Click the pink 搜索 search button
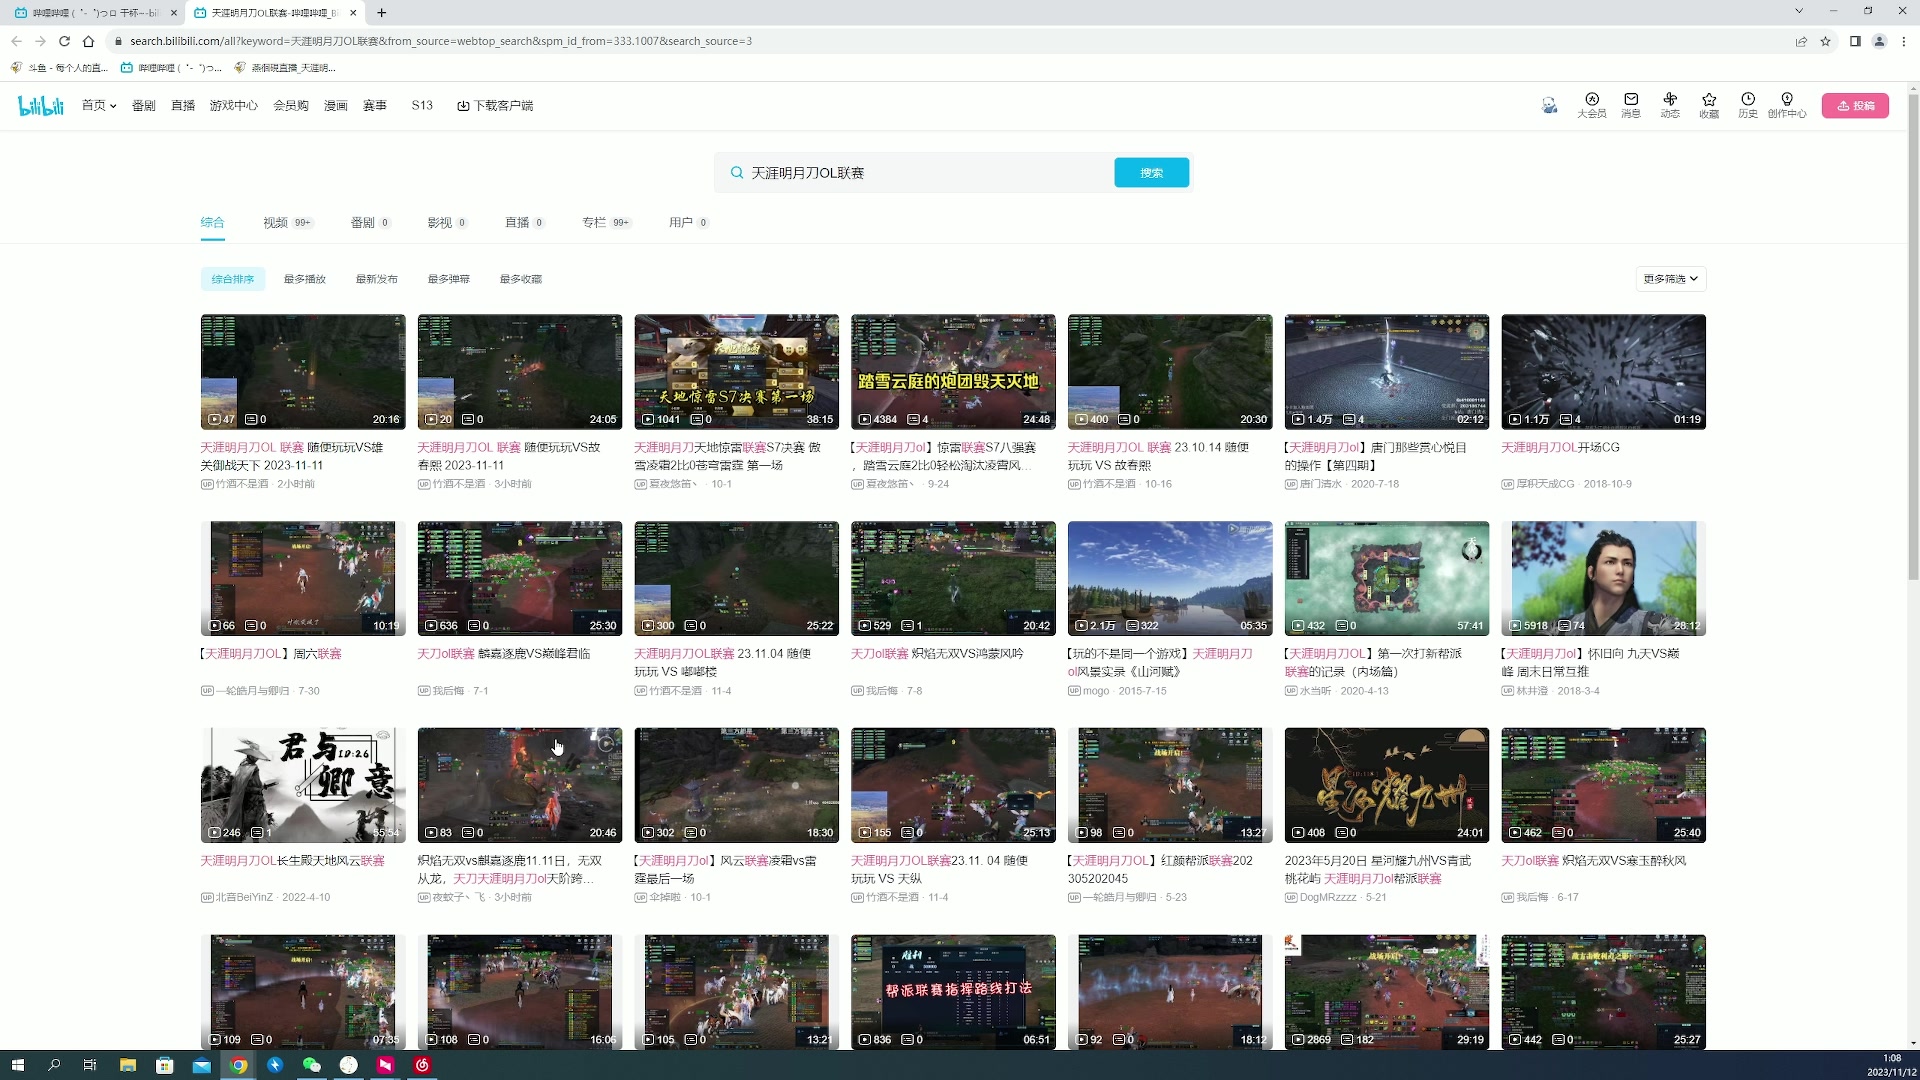1920x1080 pixels. [1151, 172]
